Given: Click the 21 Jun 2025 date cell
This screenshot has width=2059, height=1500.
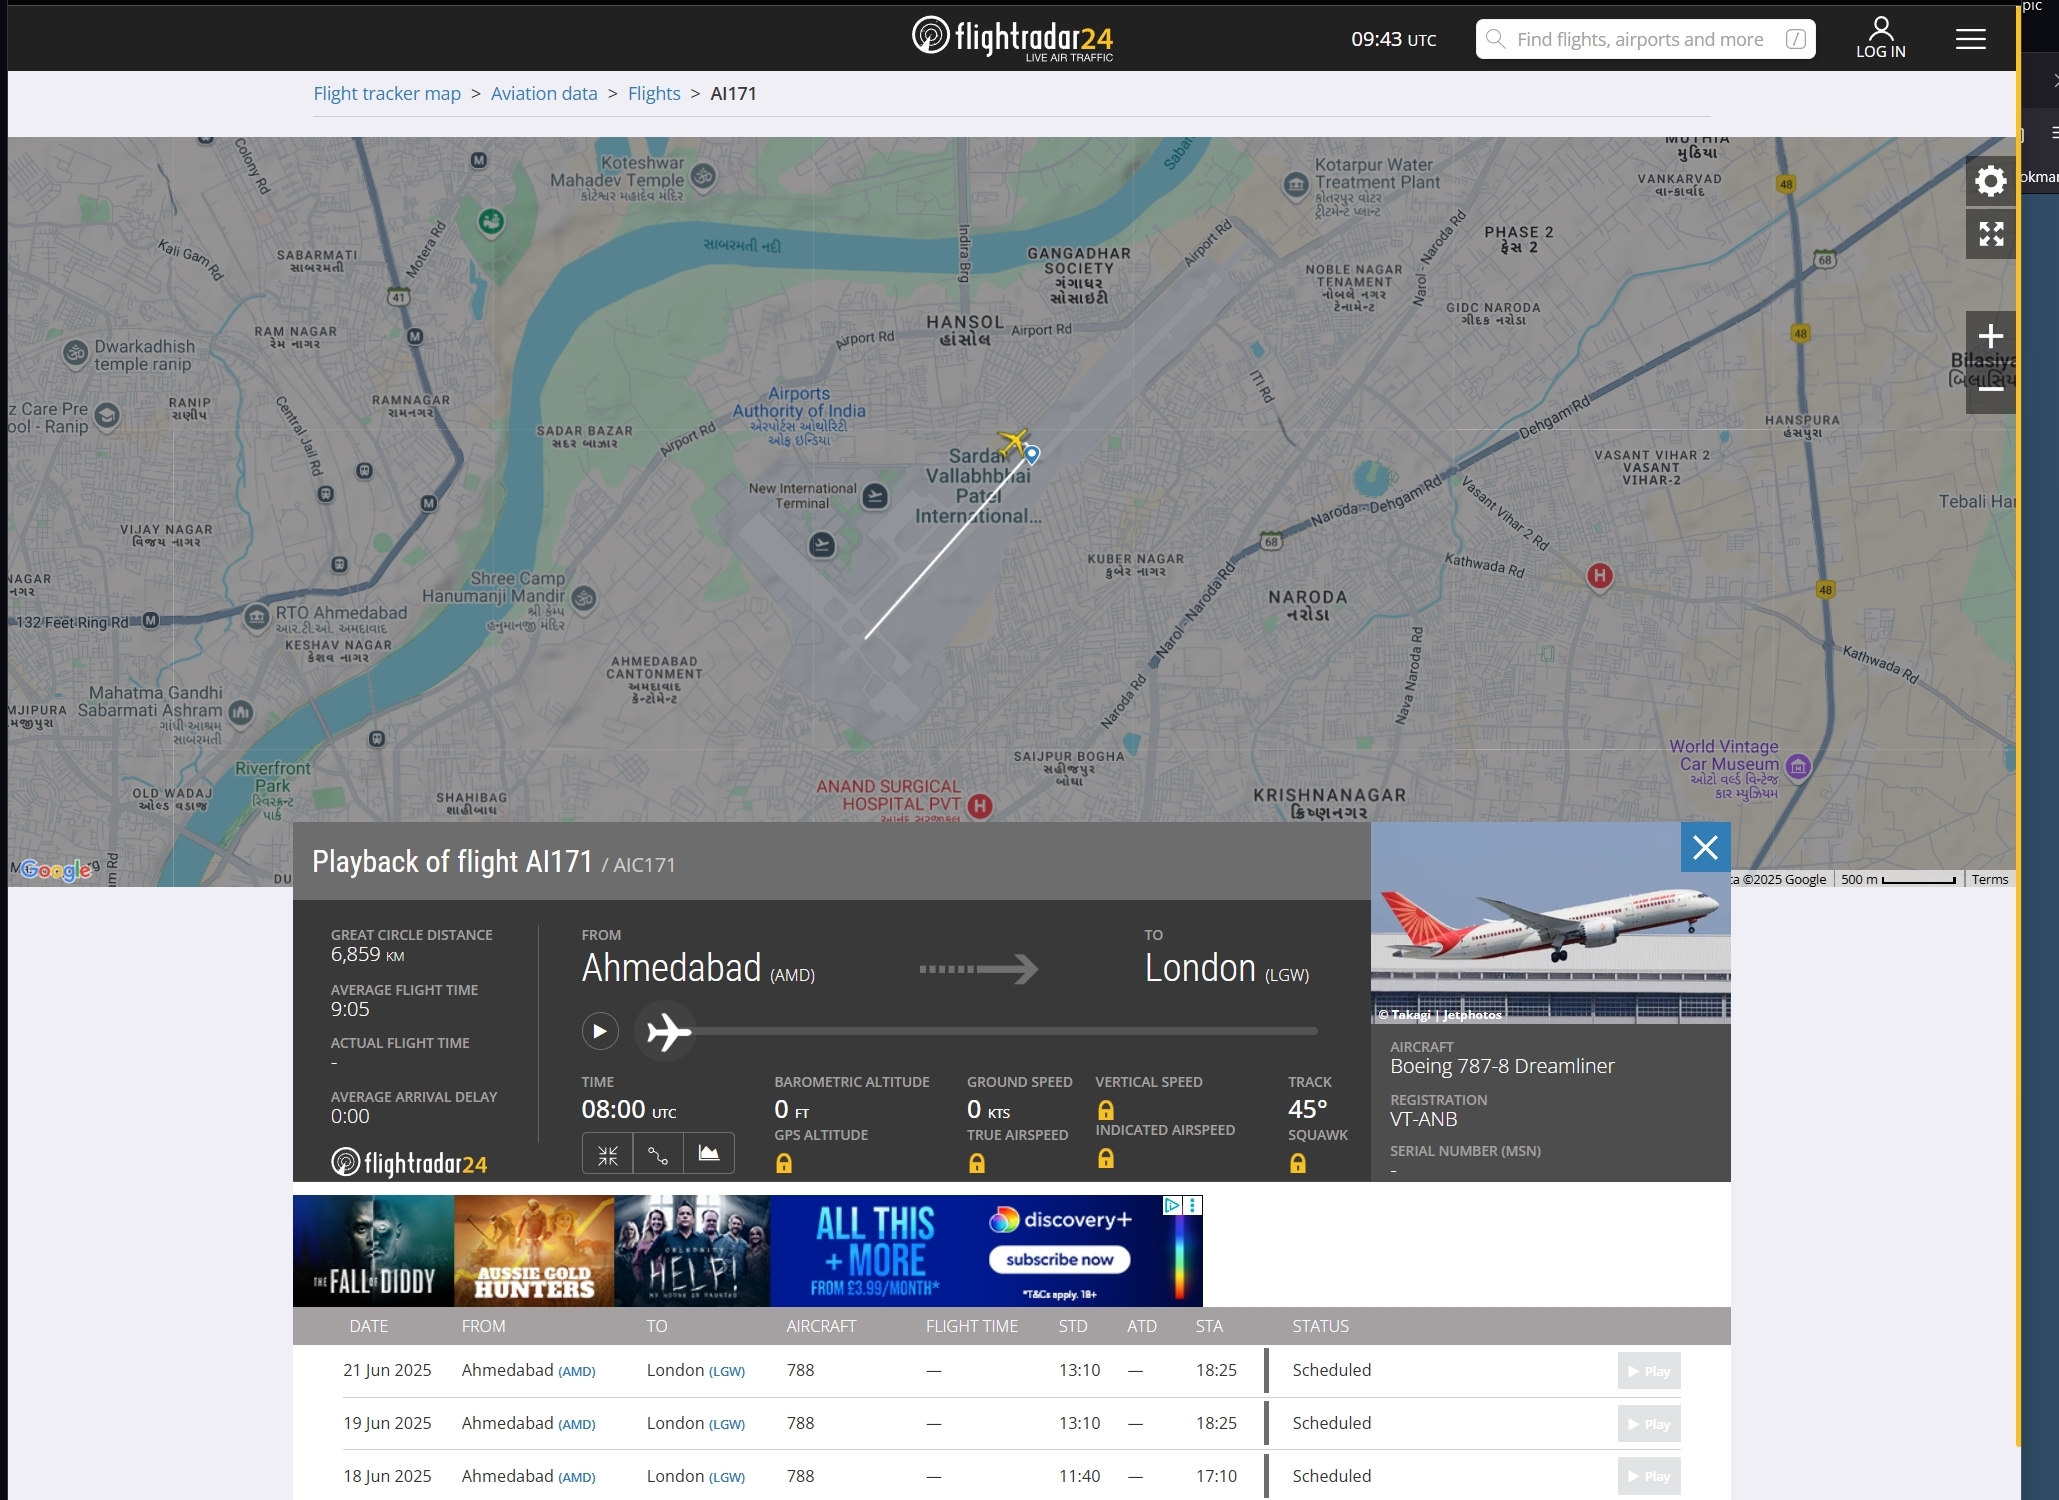Looking at the screenshot, I should (387, 1370).
